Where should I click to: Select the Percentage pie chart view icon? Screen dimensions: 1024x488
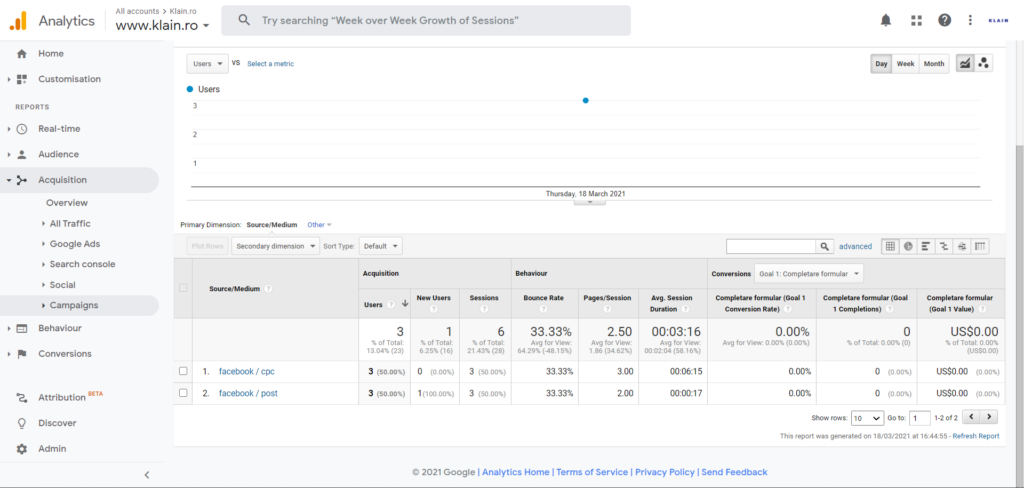point(908,246)
